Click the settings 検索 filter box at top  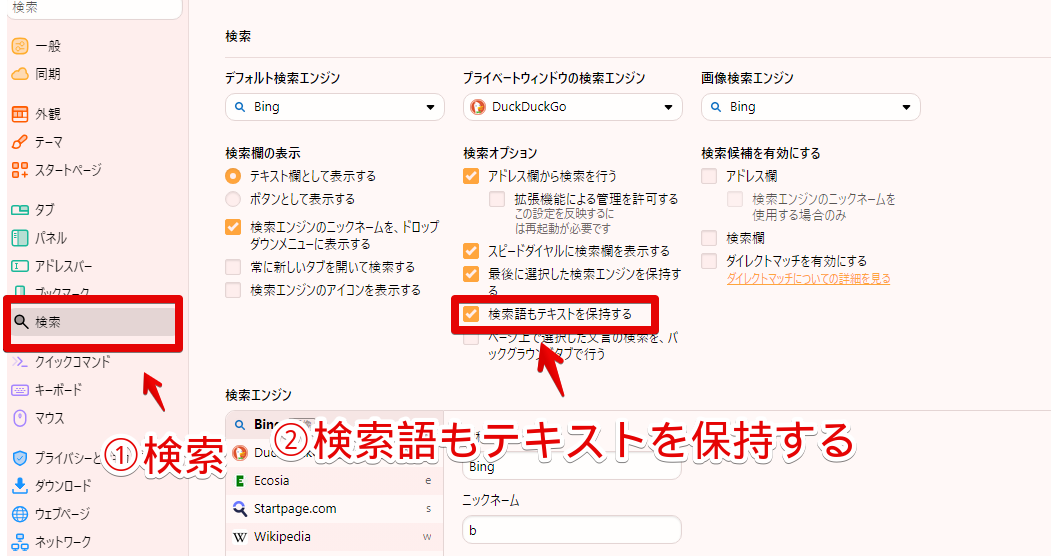(x=95, y=8)
